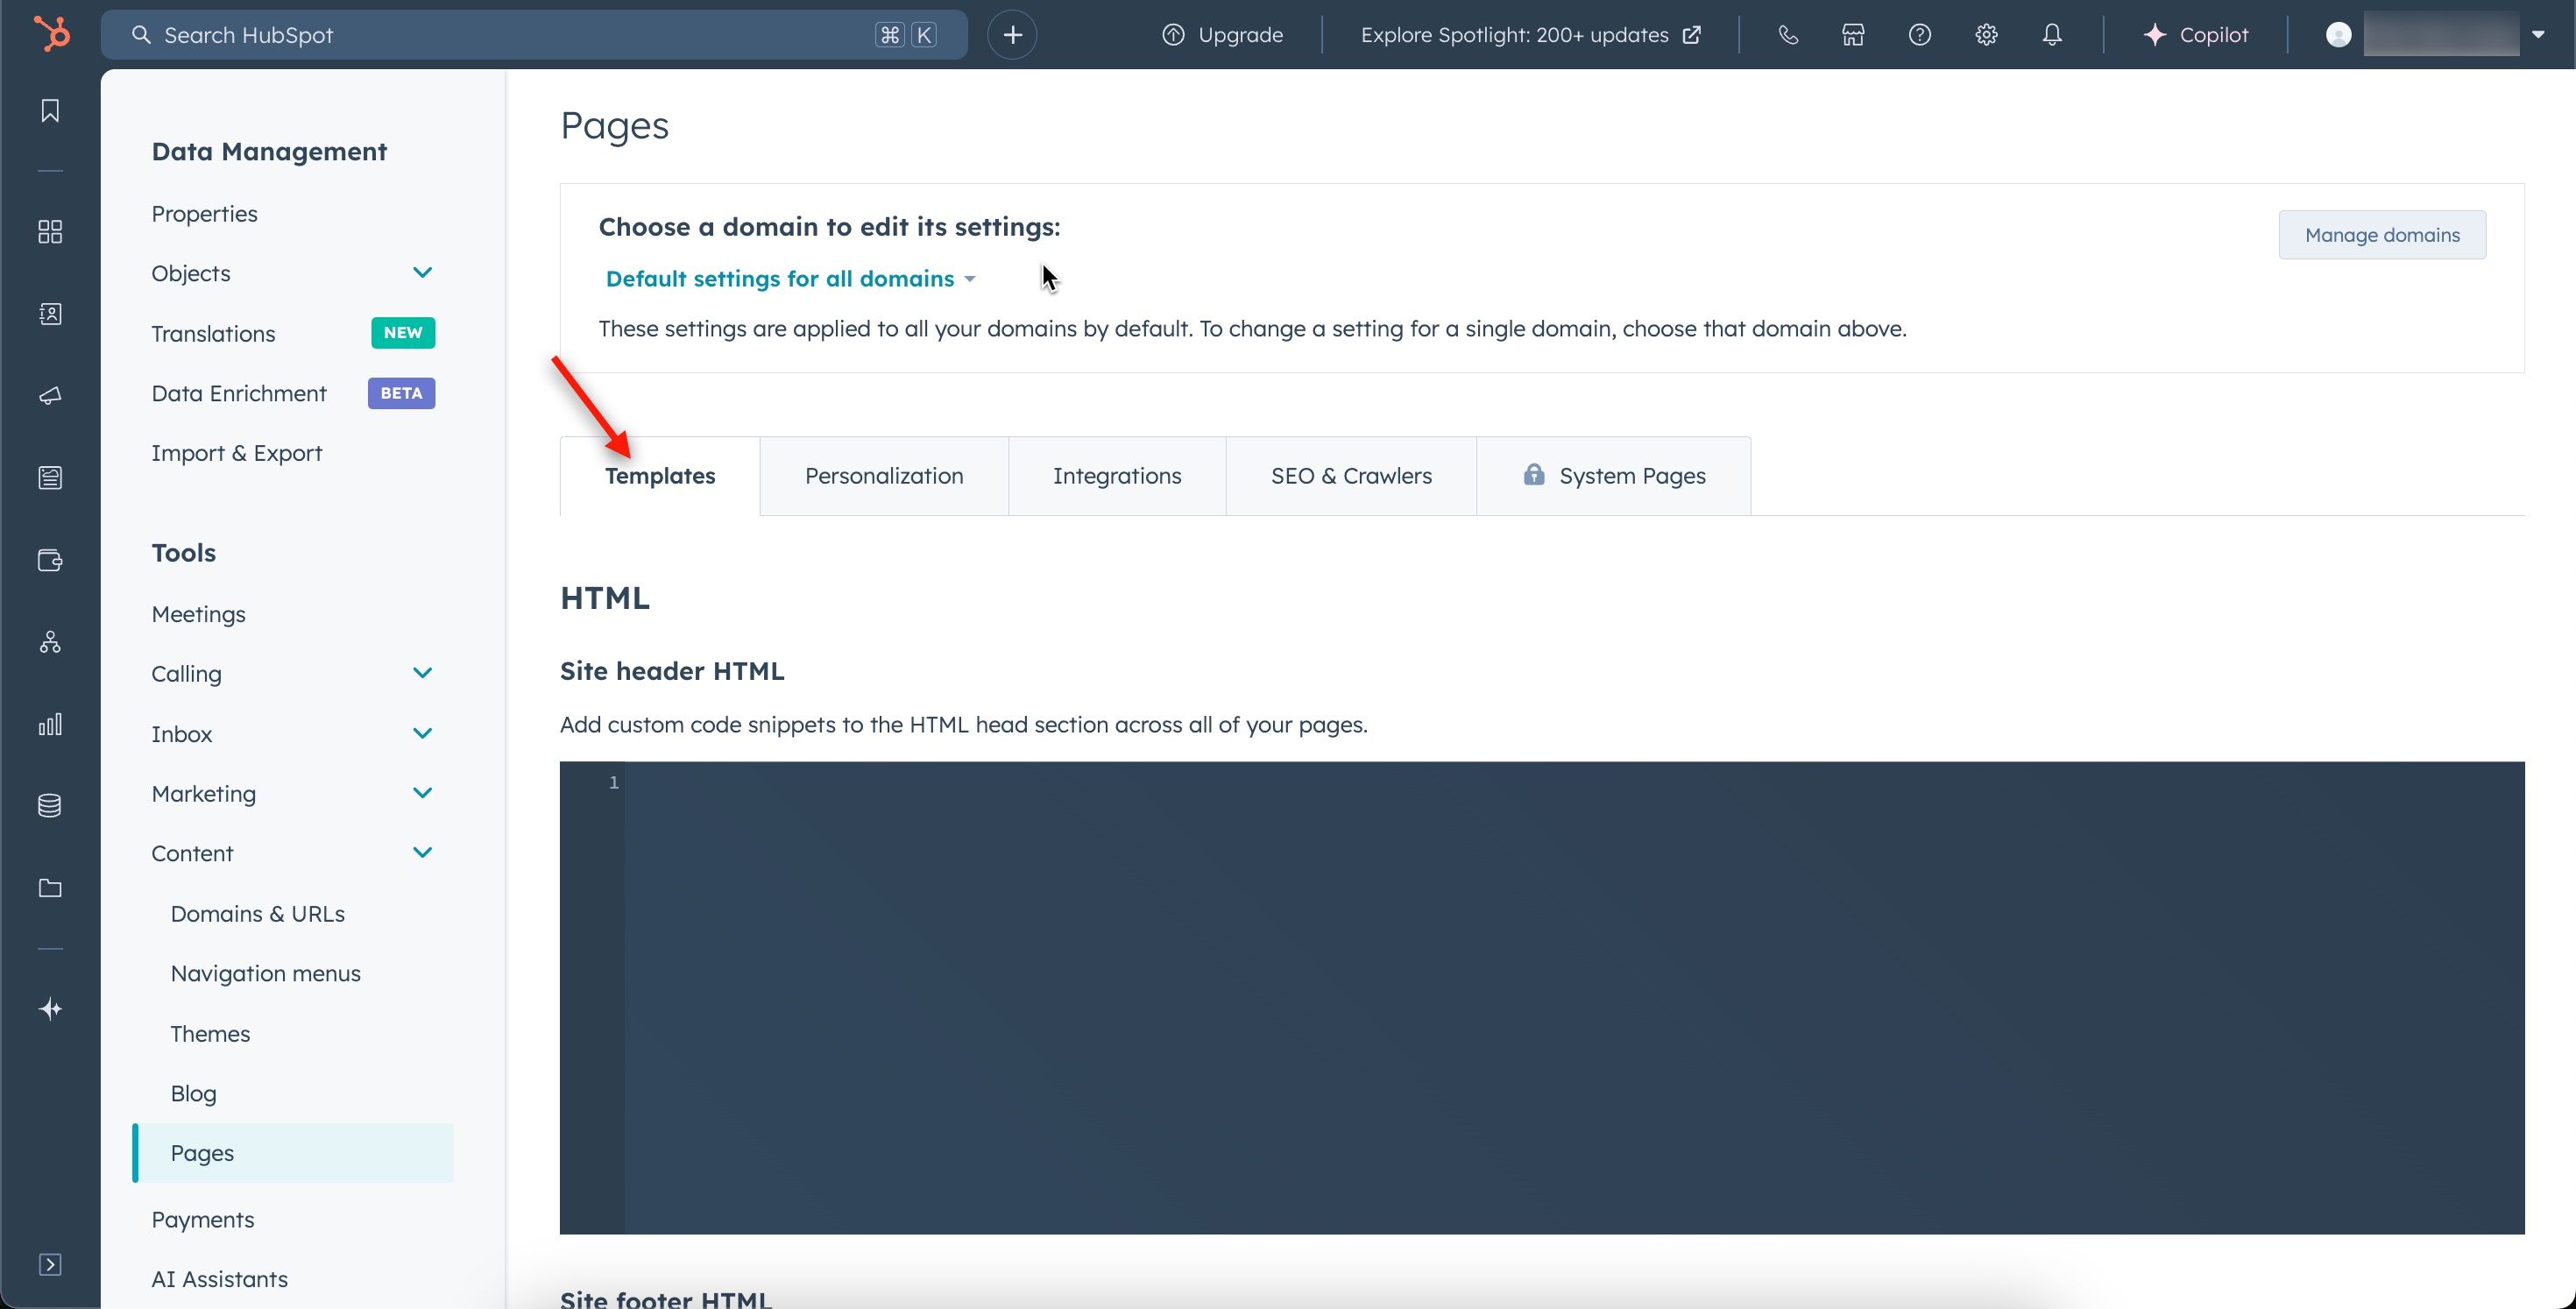Open Copilot from the top bar
The image size is (2576, 1309).
coord(2195,35)
